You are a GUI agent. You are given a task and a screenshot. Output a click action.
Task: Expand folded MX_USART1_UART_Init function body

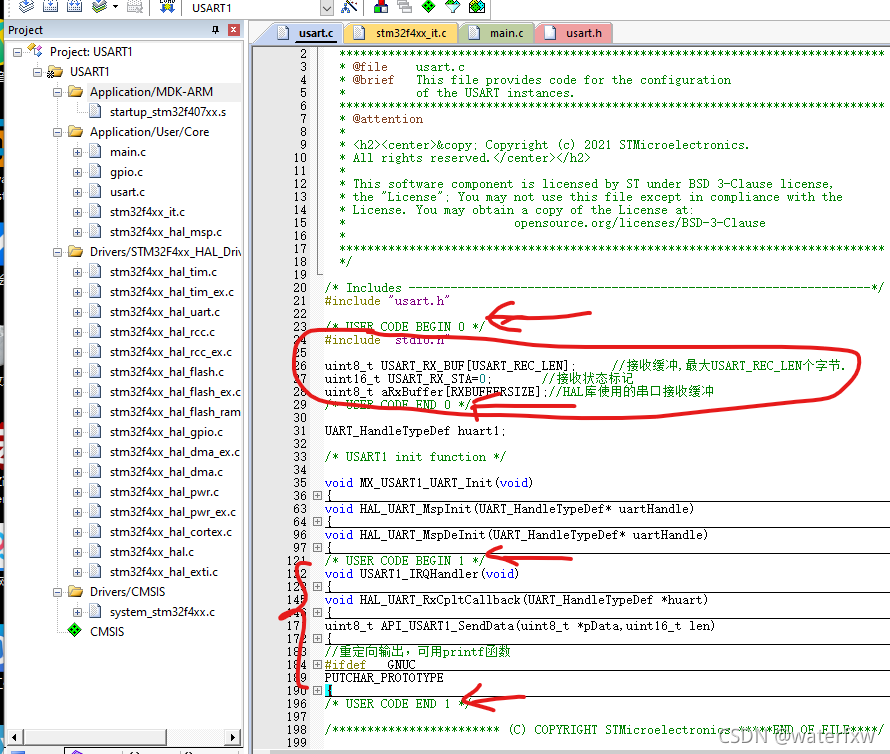[317, 496]
